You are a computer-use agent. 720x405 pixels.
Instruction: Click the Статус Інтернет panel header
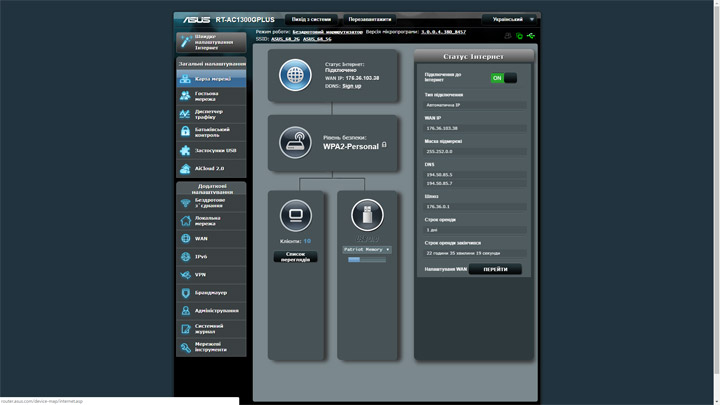click(x=473, y=56)
